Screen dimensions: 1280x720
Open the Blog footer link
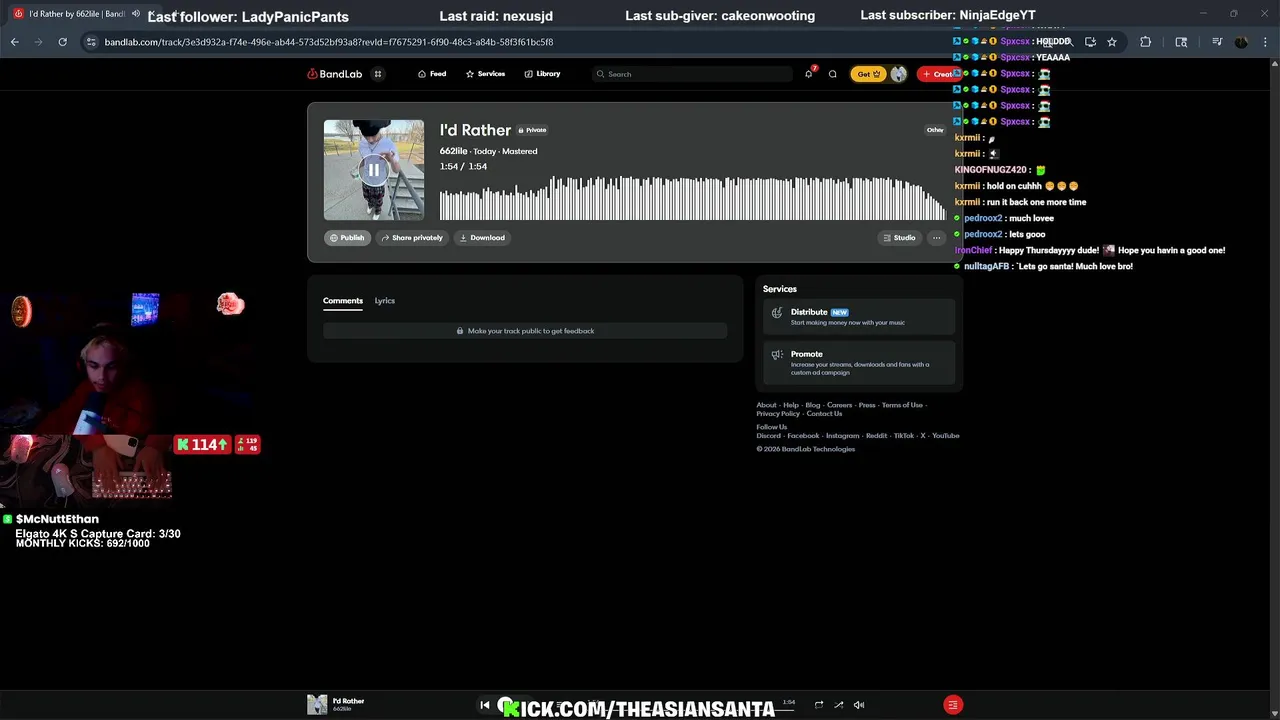click(813, 405)
